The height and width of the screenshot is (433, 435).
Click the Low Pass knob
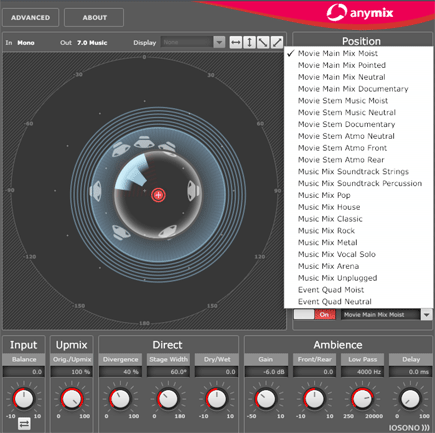pos(362,398)
